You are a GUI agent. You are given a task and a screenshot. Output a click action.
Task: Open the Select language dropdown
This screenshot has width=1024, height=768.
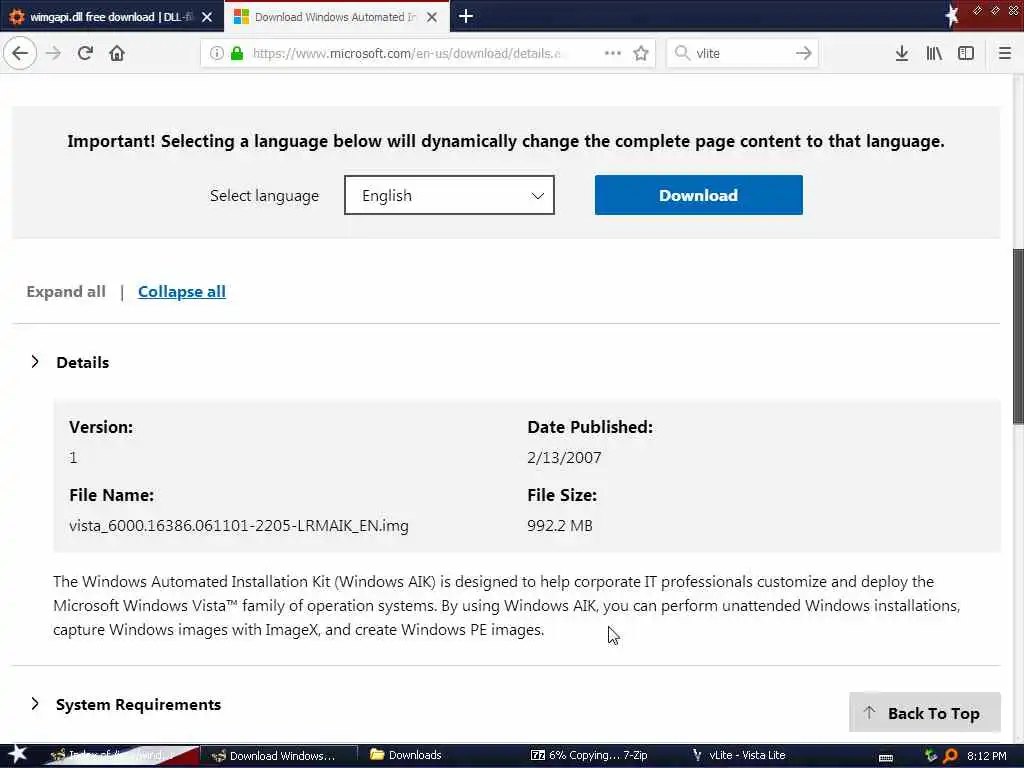[x=449, y=195]
